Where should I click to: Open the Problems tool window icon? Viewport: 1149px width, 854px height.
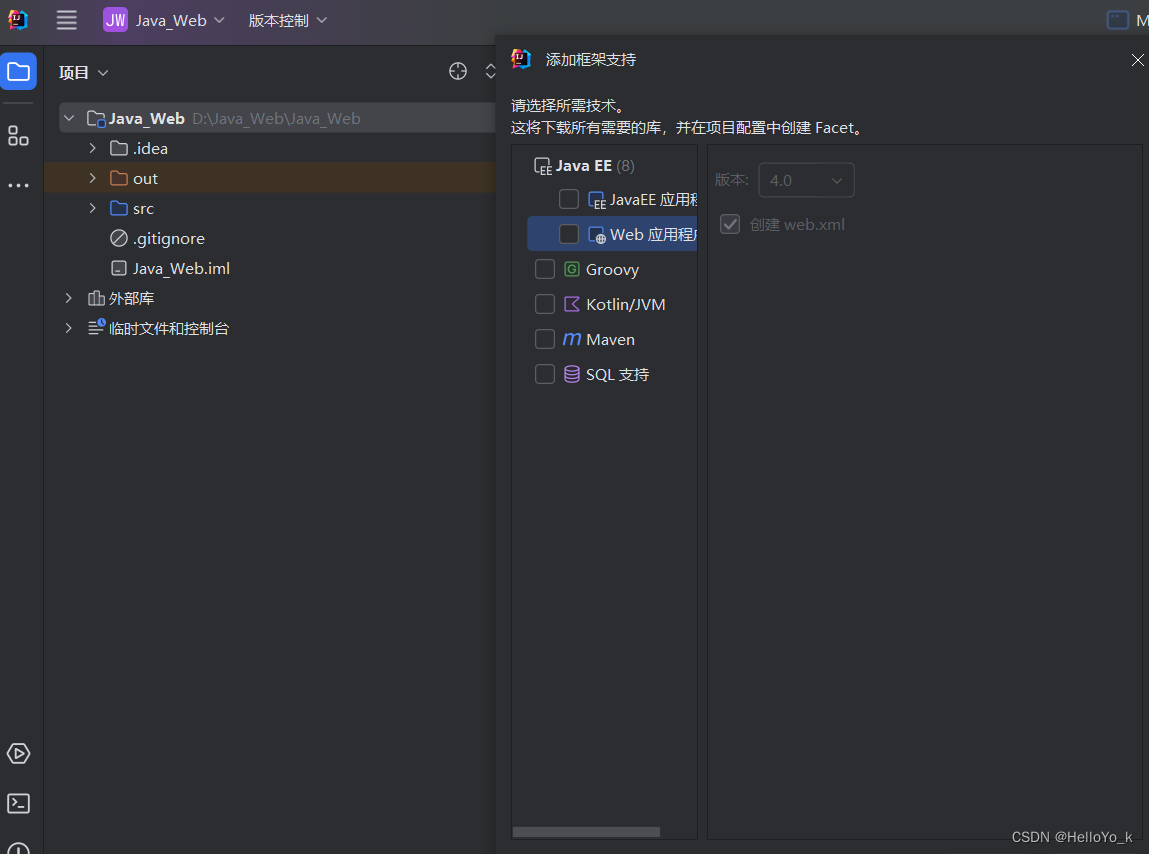click(18, 848)
